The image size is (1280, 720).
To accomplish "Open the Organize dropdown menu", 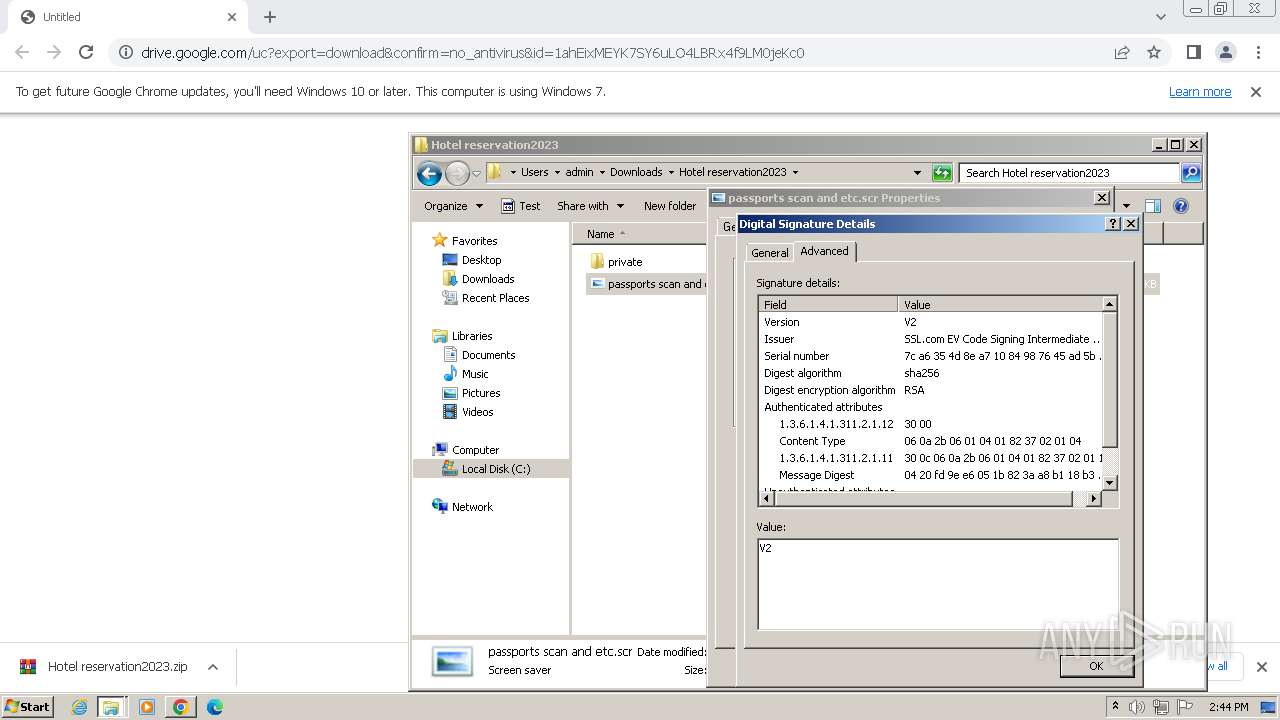I will click(453, 206).
